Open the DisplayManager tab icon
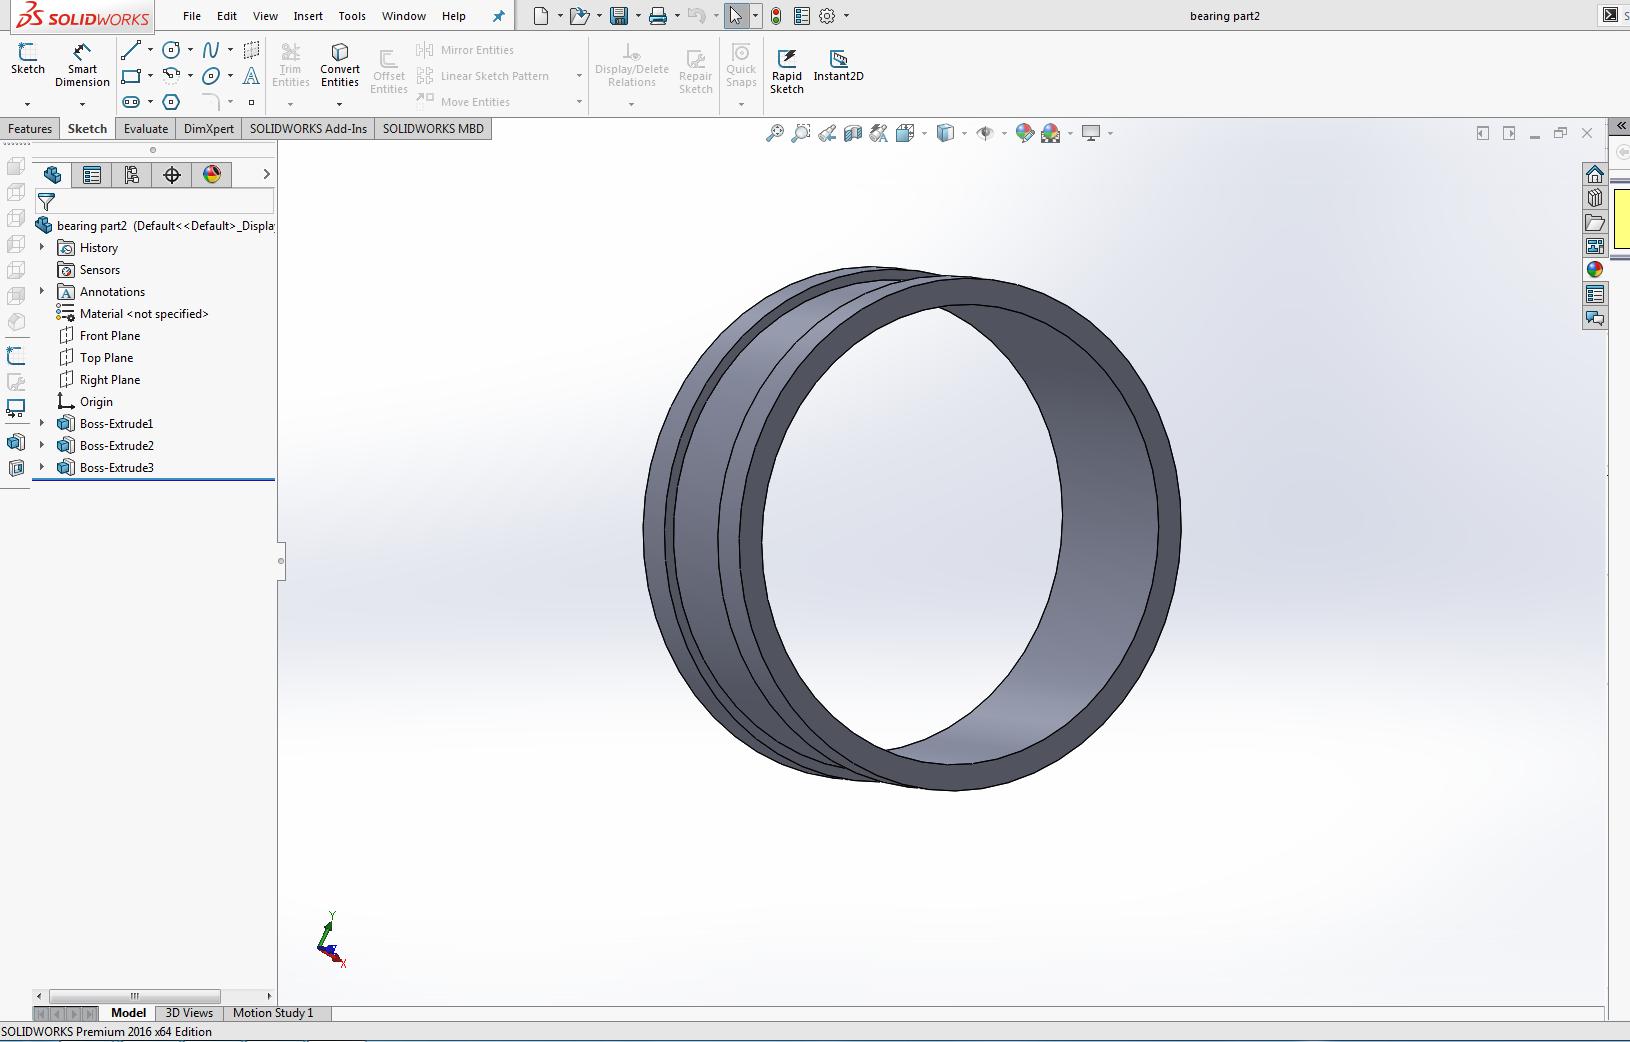1630x1042 pixels. pyautogui.click(x=212, y=175)
